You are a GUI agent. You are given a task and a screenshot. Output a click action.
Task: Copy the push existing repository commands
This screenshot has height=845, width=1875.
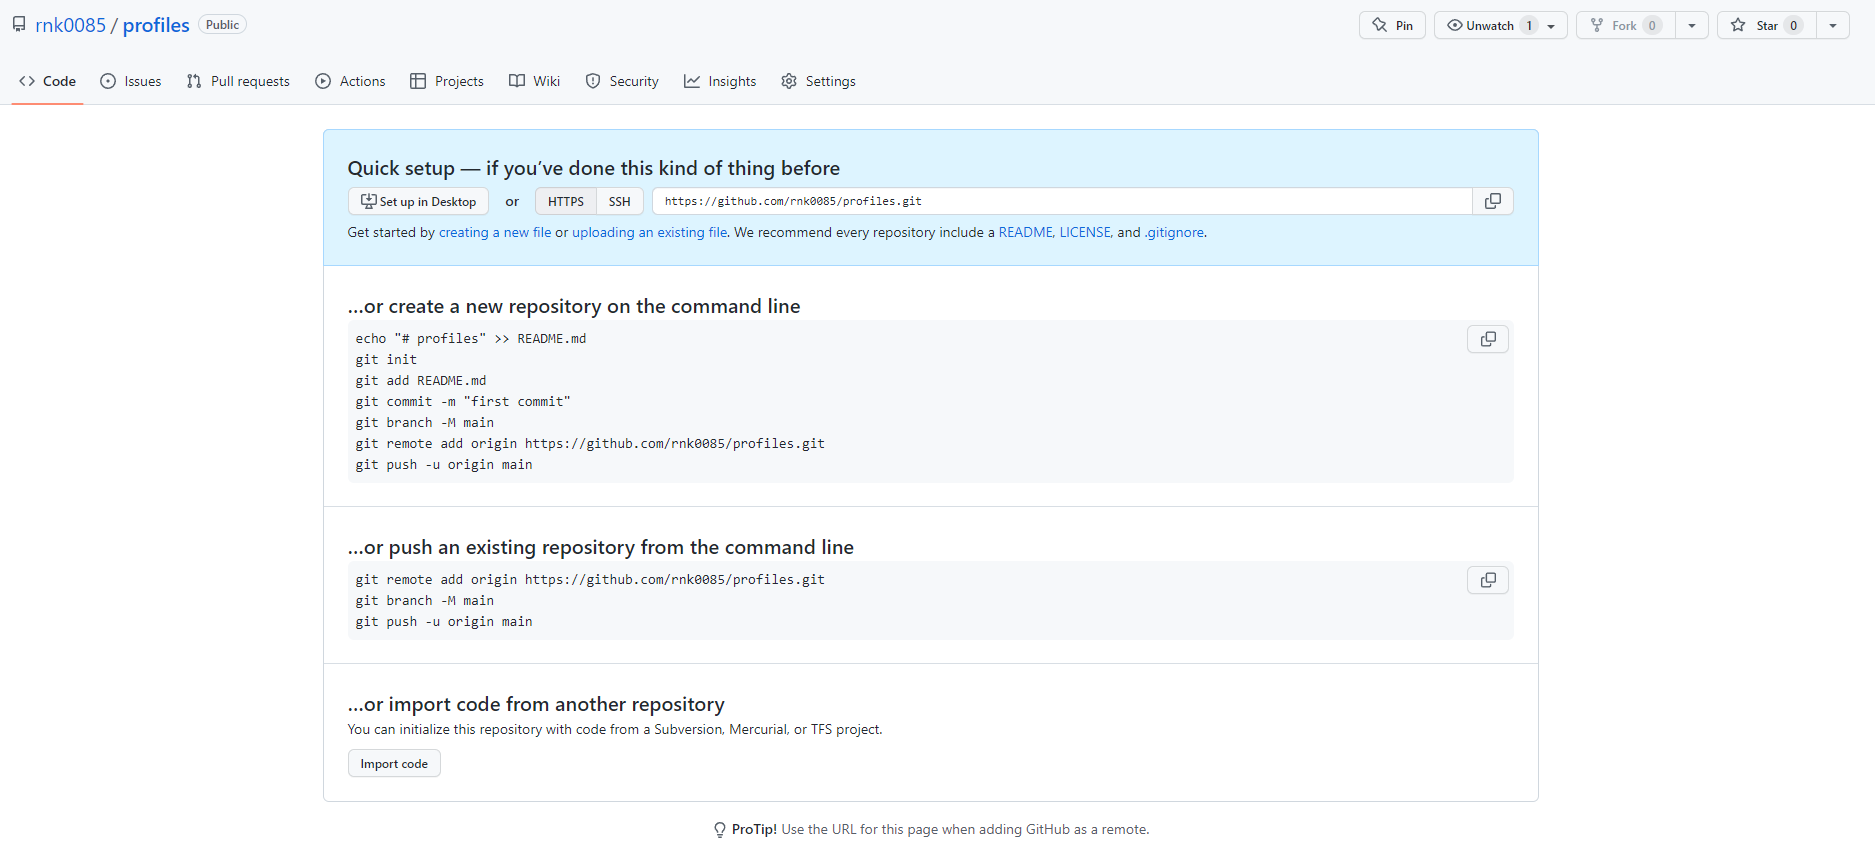[1488, 580]
